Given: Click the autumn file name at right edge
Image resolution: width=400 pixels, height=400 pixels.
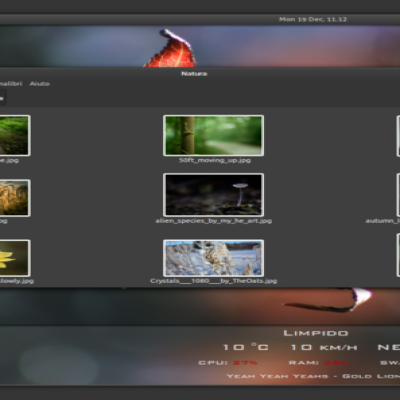Looking at the screenshot, I should tap(383, 221).
